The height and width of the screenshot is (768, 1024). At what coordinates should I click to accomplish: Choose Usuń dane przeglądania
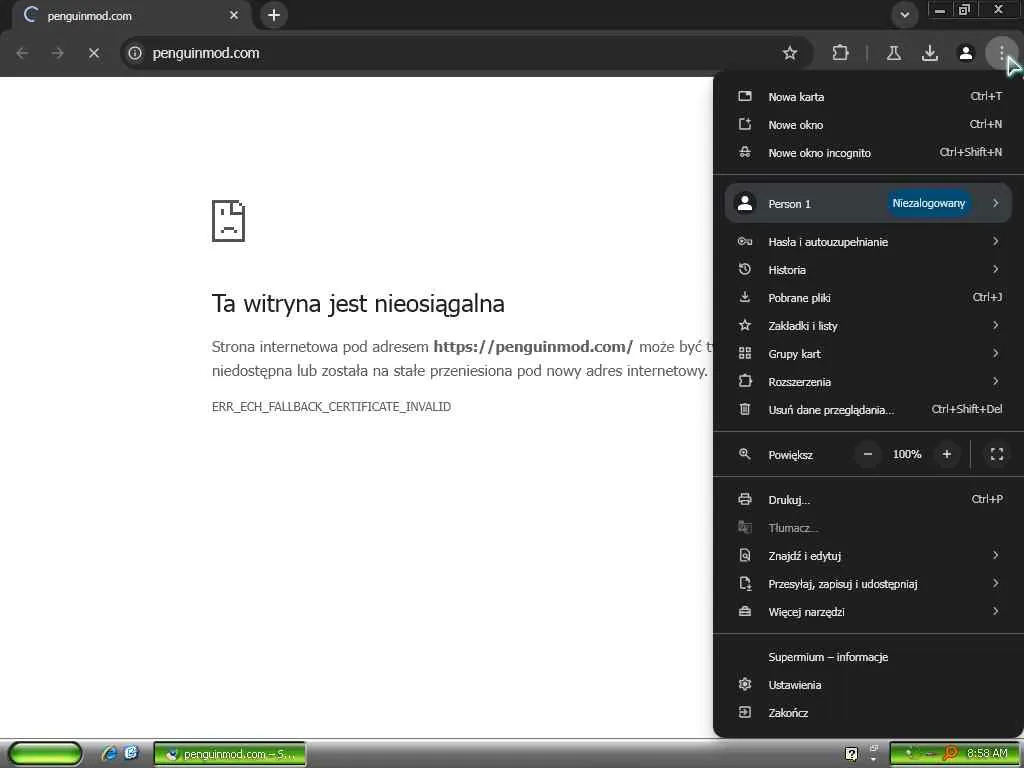(868, 410)
